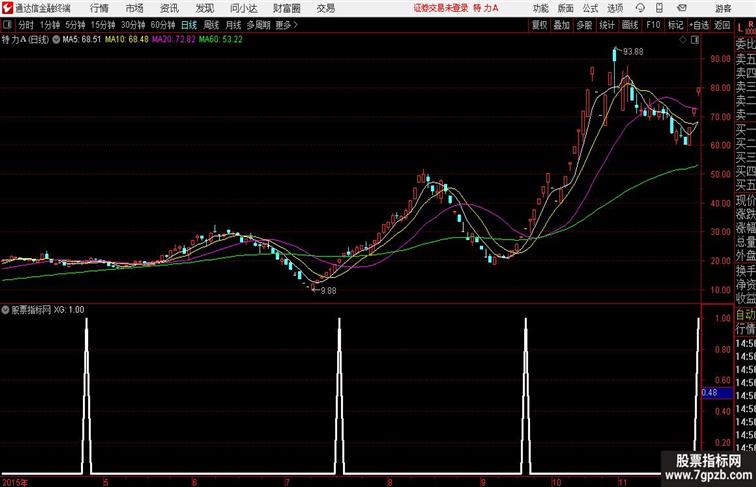Click the XG: 1.00 indicator value
The image size is (756, 487).
[69, 310]
